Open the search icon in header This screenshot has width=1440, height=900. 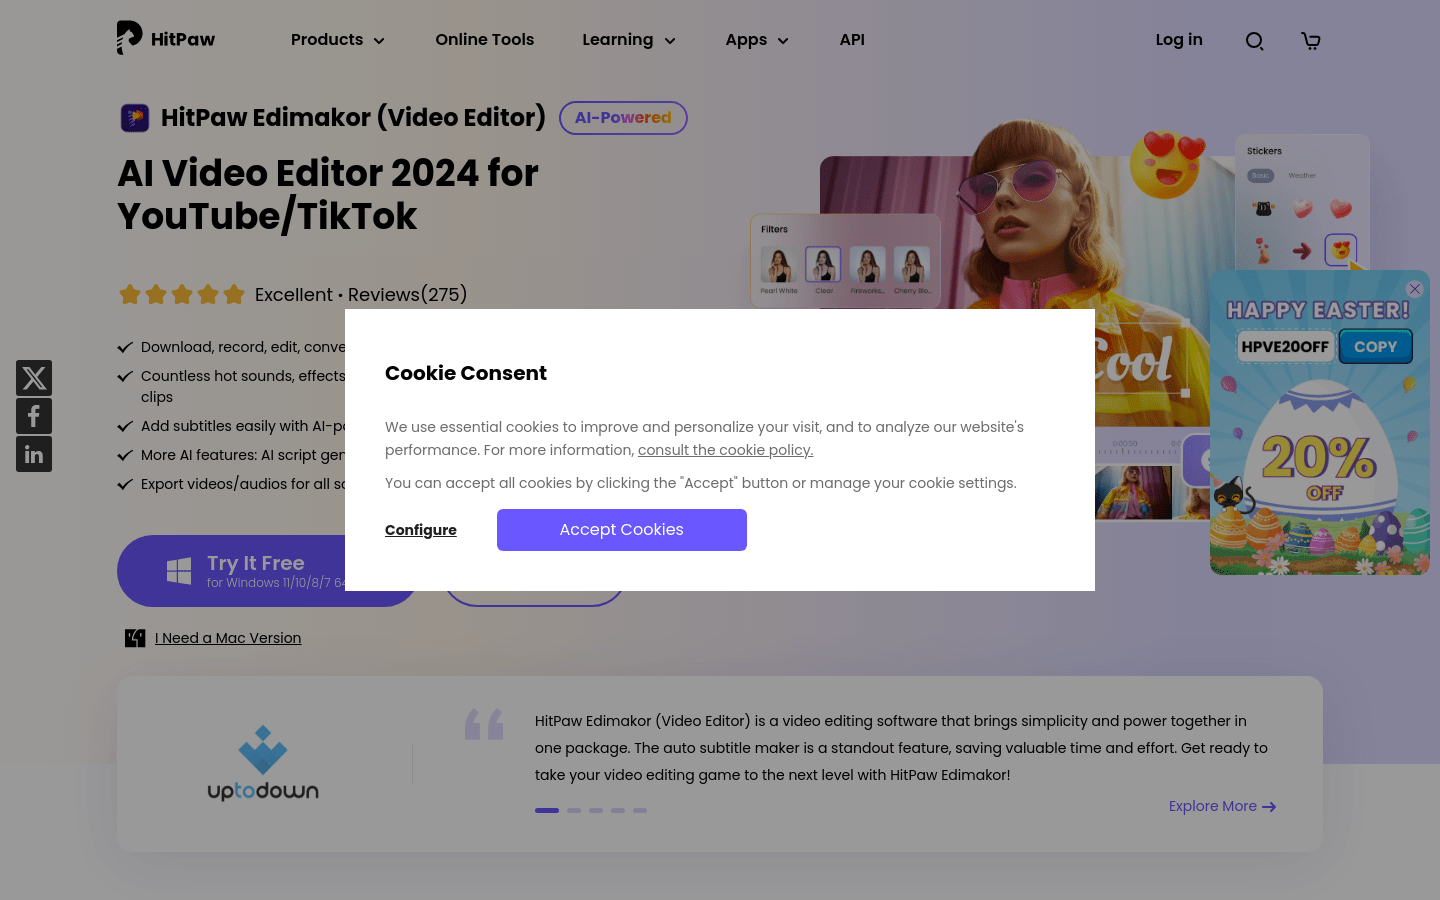pyautogui.click(x=1254, y=41)
